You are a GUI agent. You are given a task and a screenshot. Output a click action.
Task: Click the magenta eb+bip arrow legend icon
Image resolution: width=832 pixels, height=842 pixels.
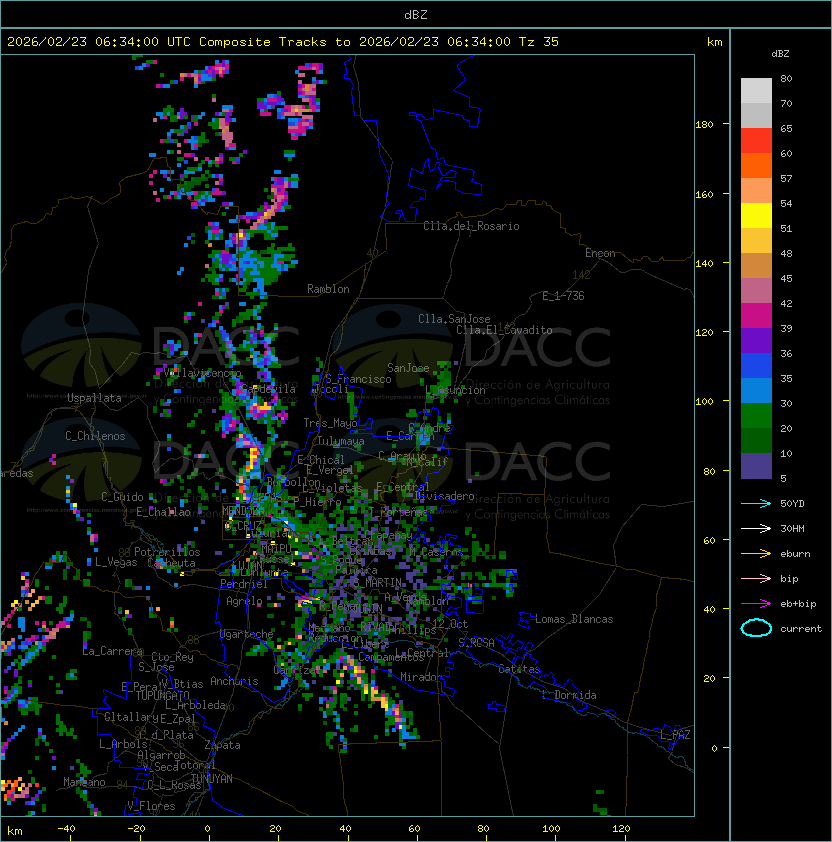[x=756, y=604]
